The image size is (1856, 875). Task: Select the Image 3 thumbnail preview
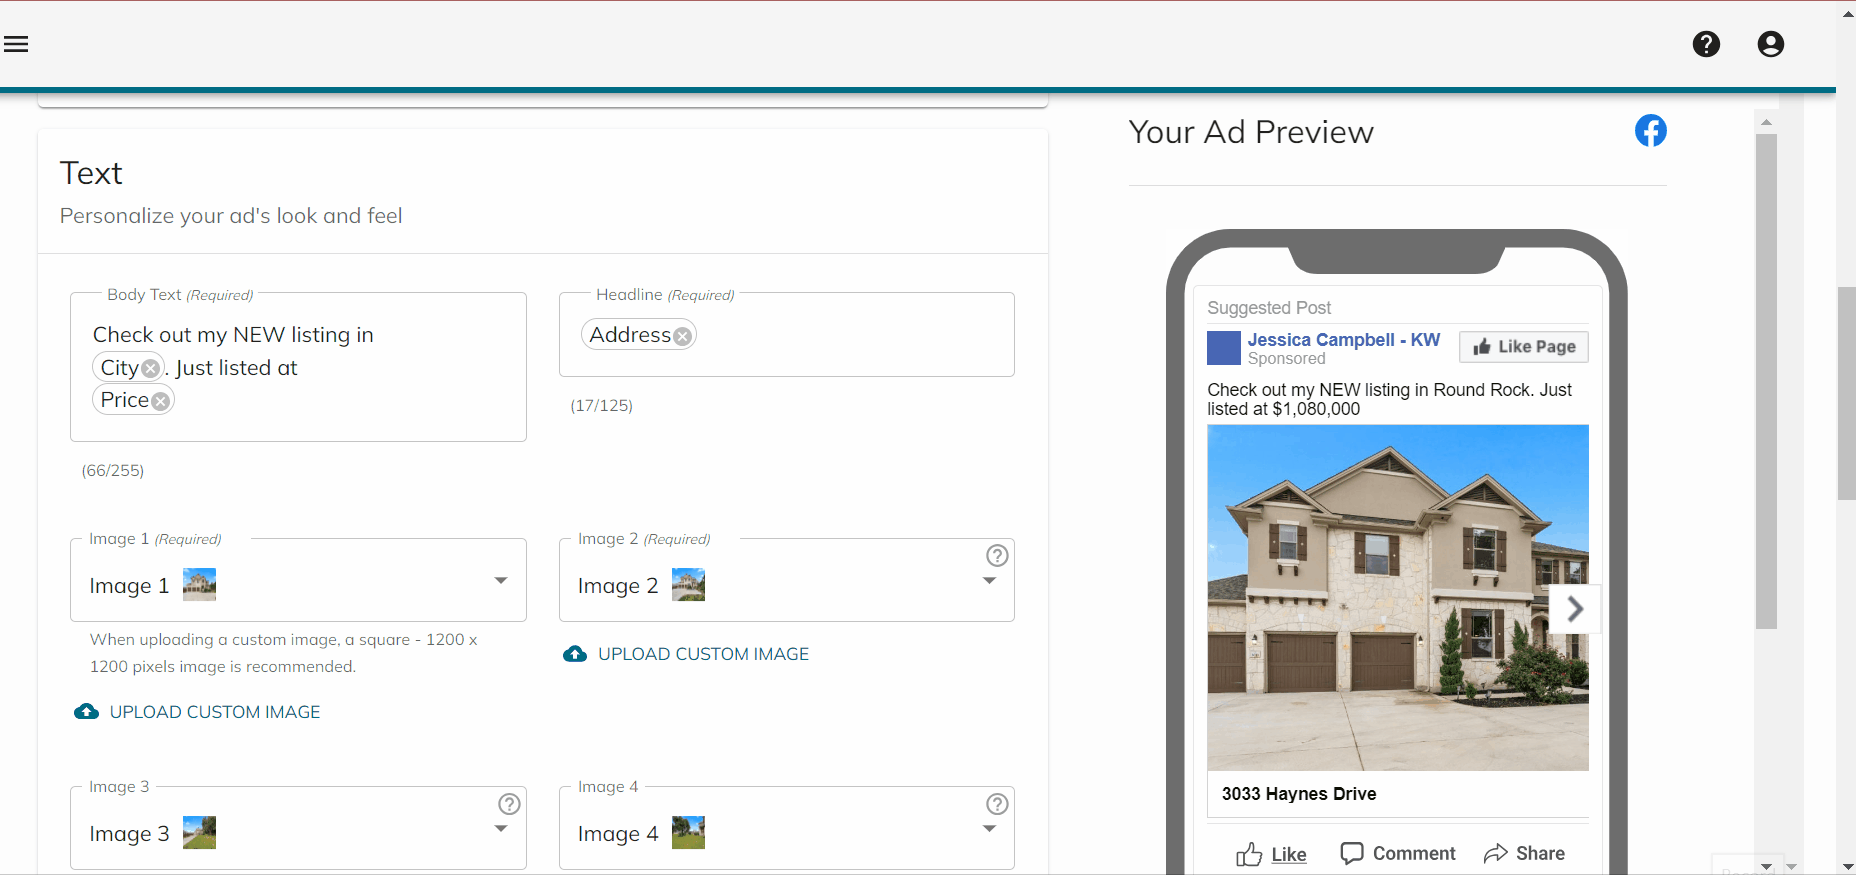[x=199, y=832]
